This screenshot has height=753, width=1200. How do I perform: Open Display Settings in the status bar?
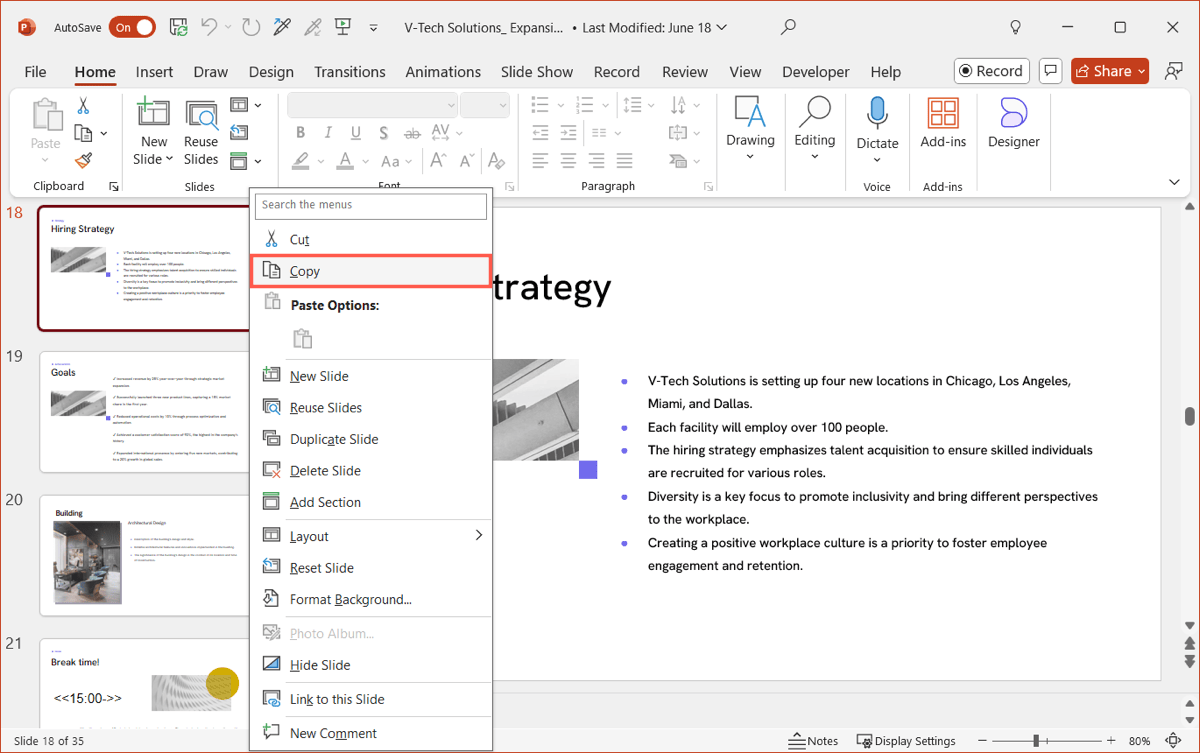(906, 741)
